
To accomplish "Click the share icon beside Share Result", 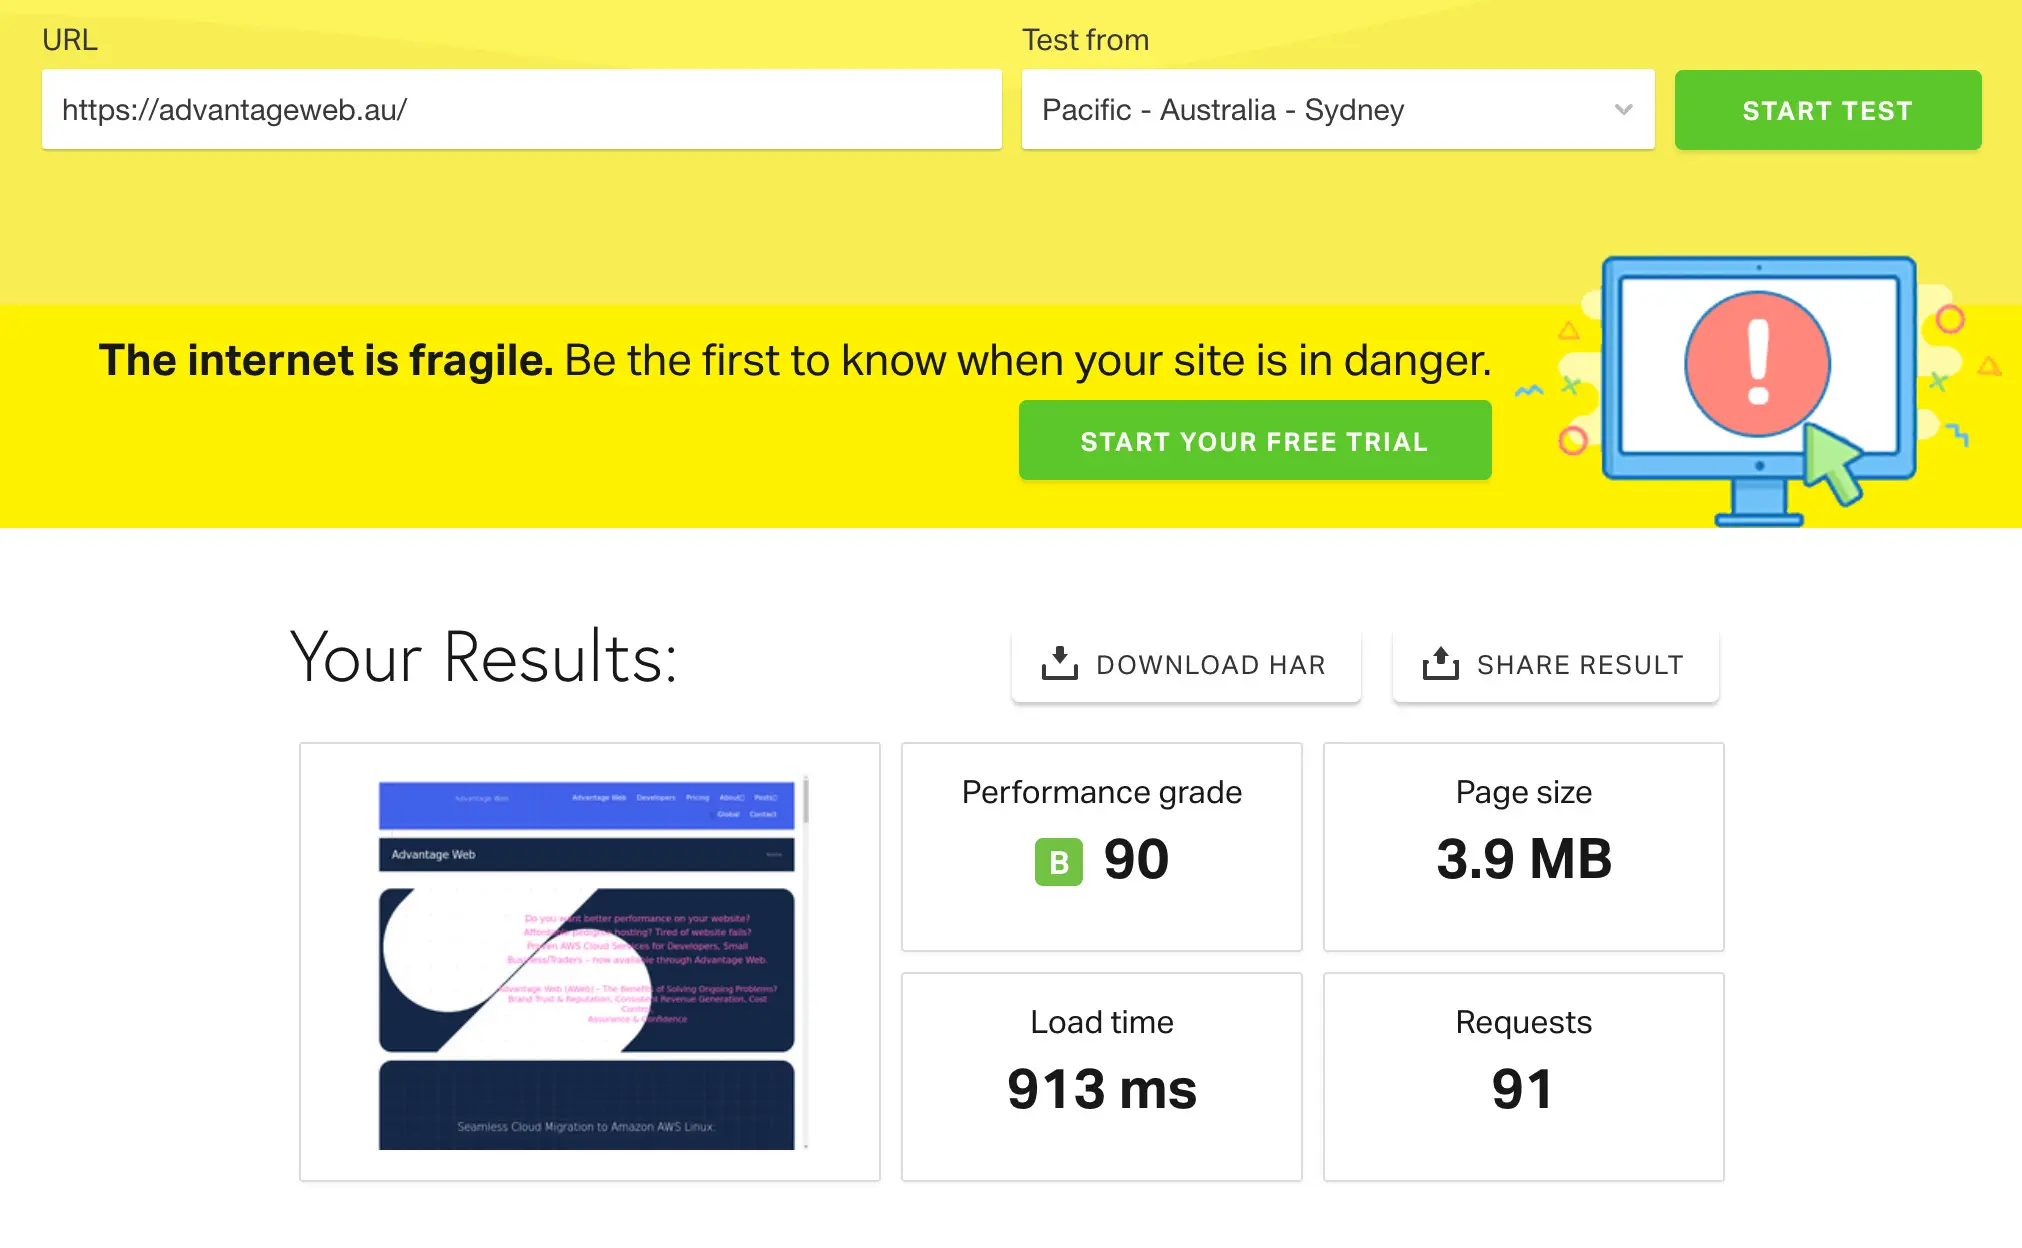I will [x=1440, y=664].
